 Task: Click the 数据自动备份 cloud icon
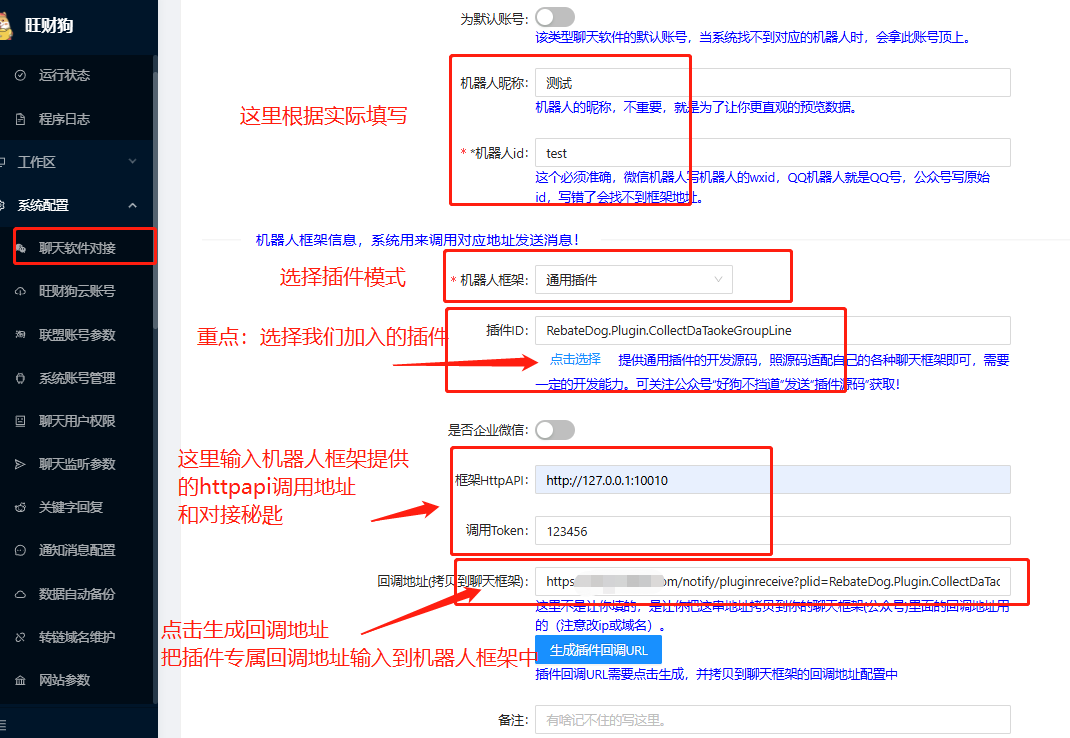tap(20, 593)
